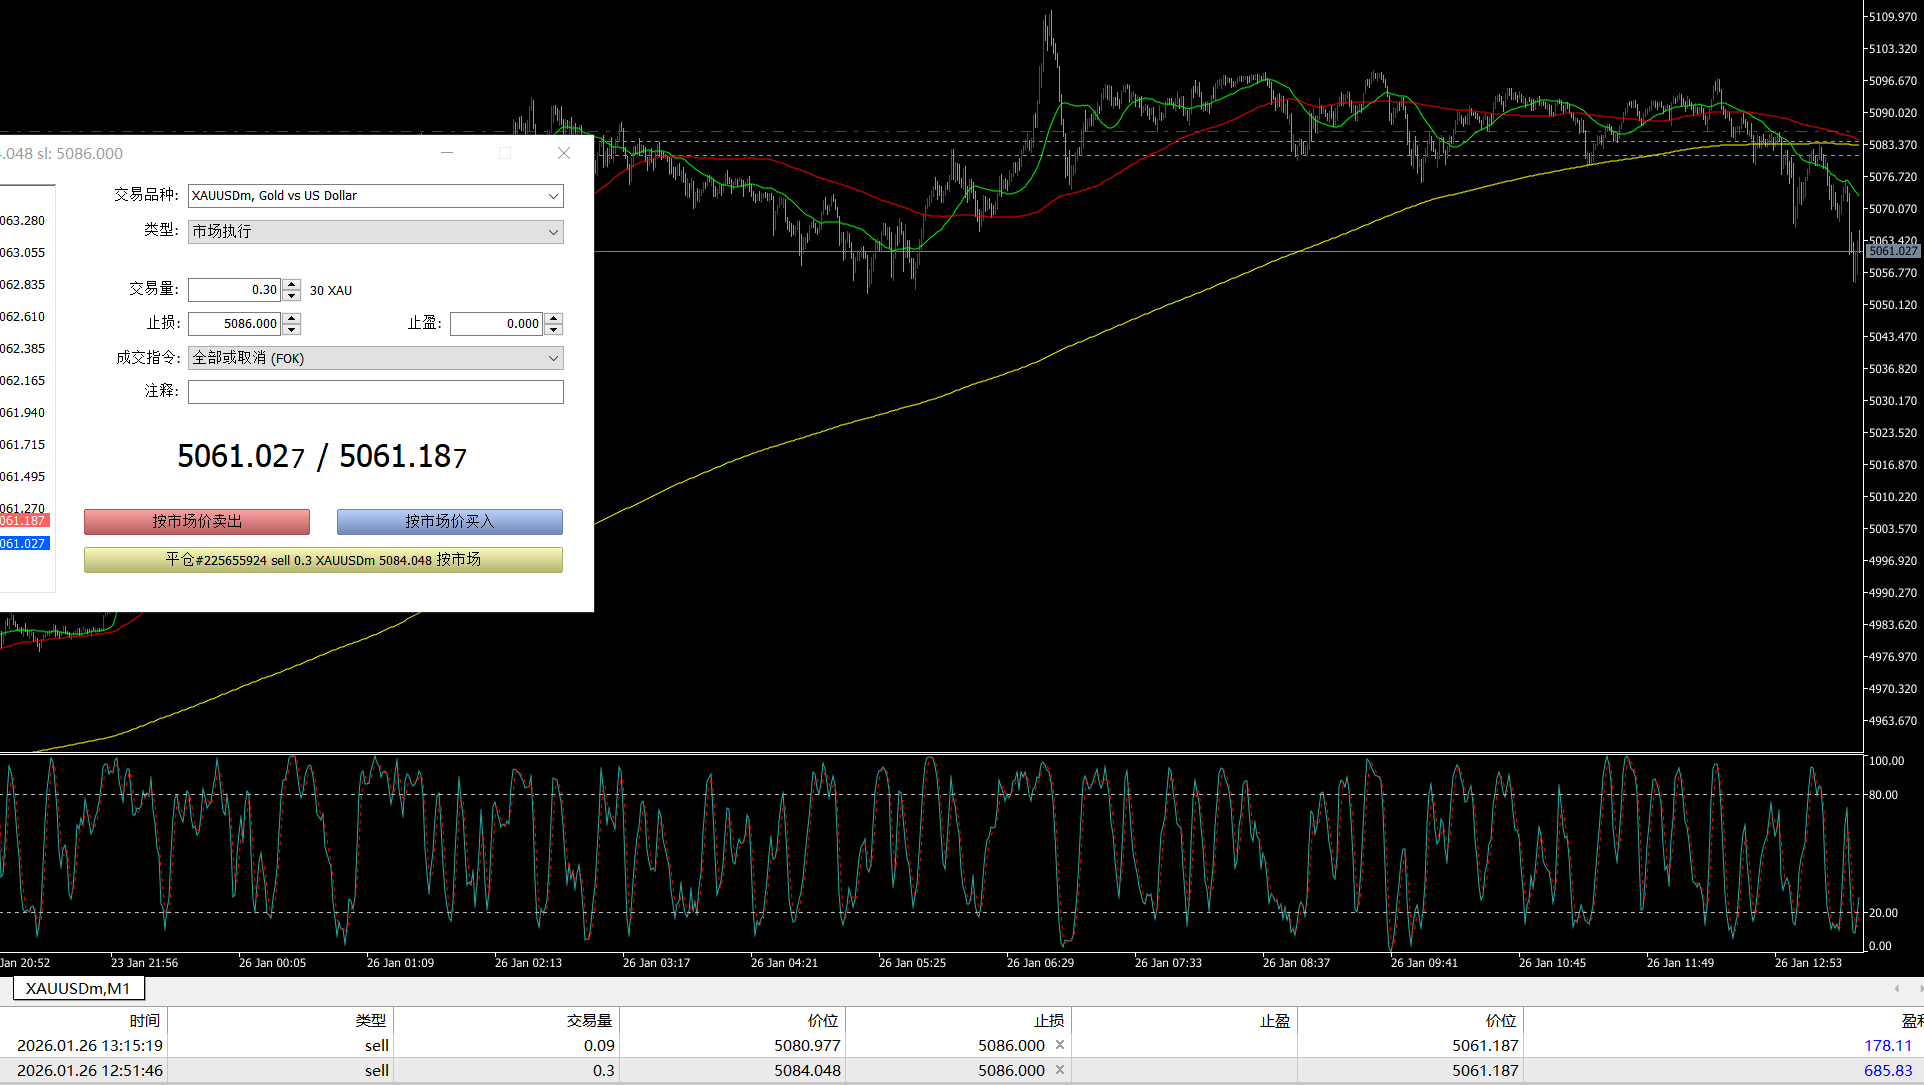This screenshot has height=1085, width=1924.
Task: Decrease take profit with the down arrow
Action: tap(554, 330)
